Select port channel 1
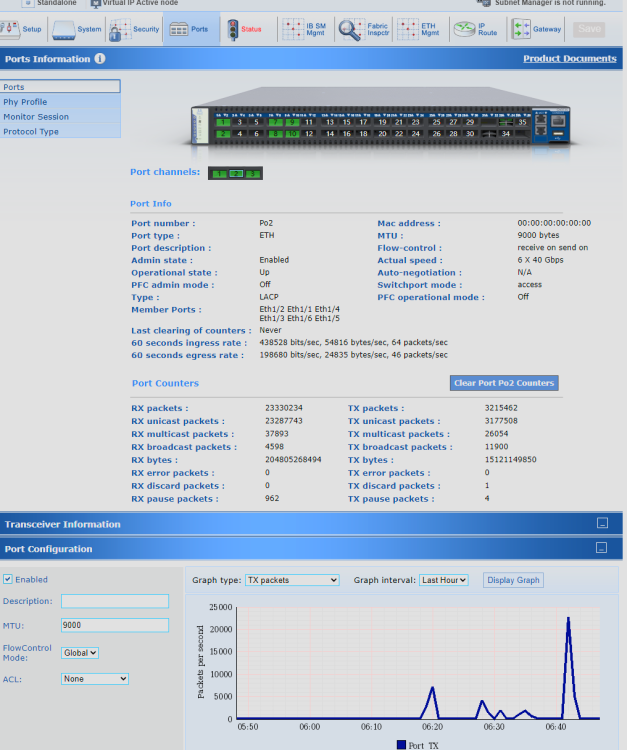The height and width of the screenshot is (750, 627). click(x=219, y=174)
